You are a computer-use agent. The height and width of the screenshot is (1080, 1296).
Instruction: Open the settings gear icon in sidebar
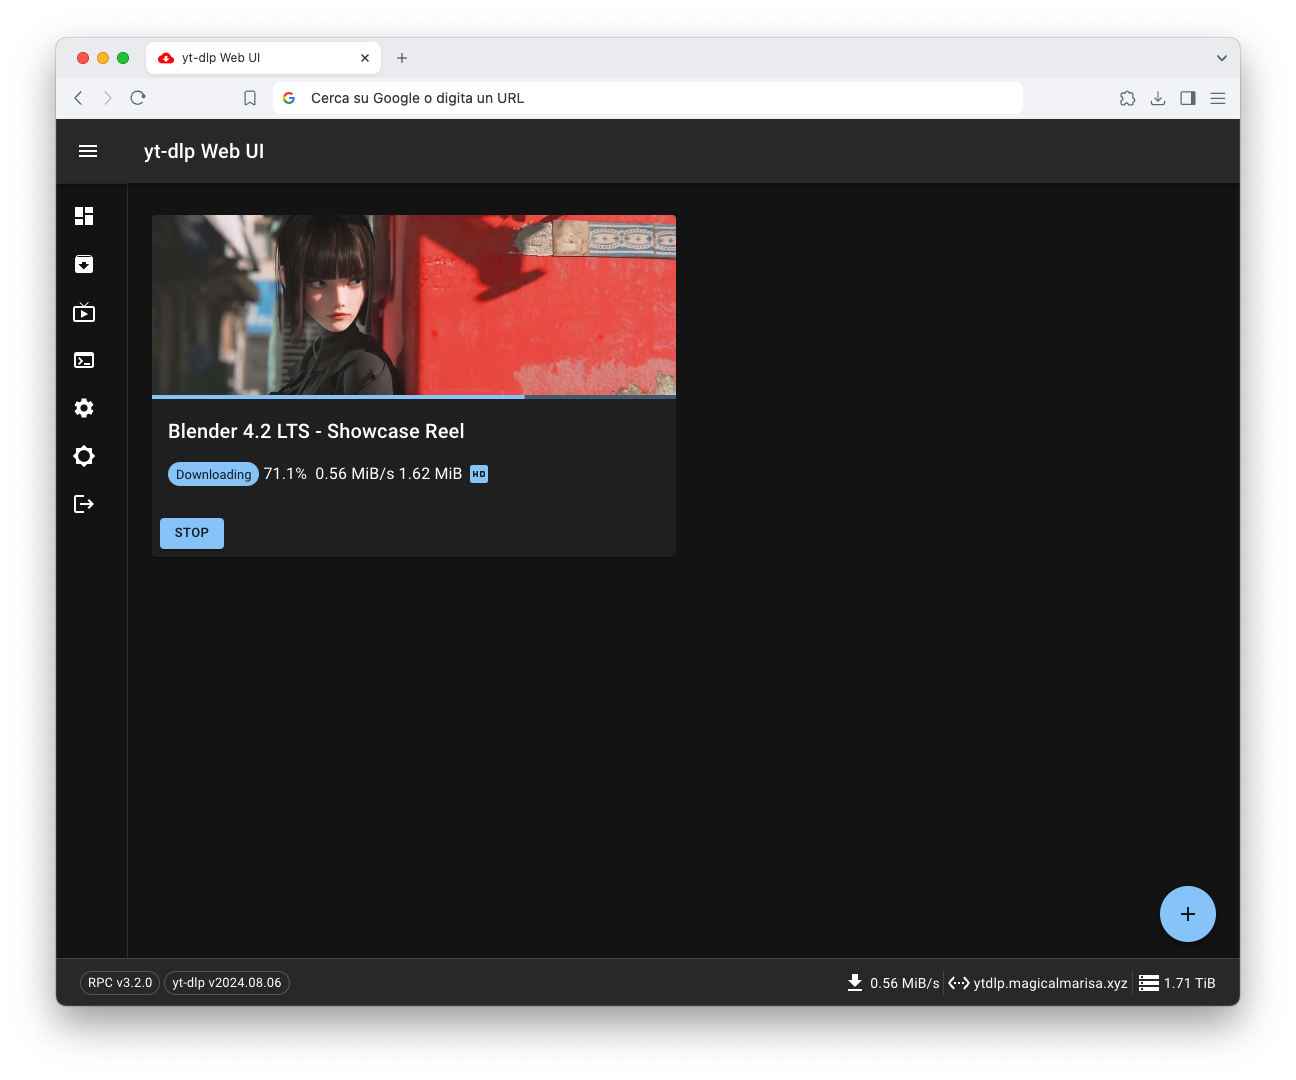[84, 408]
